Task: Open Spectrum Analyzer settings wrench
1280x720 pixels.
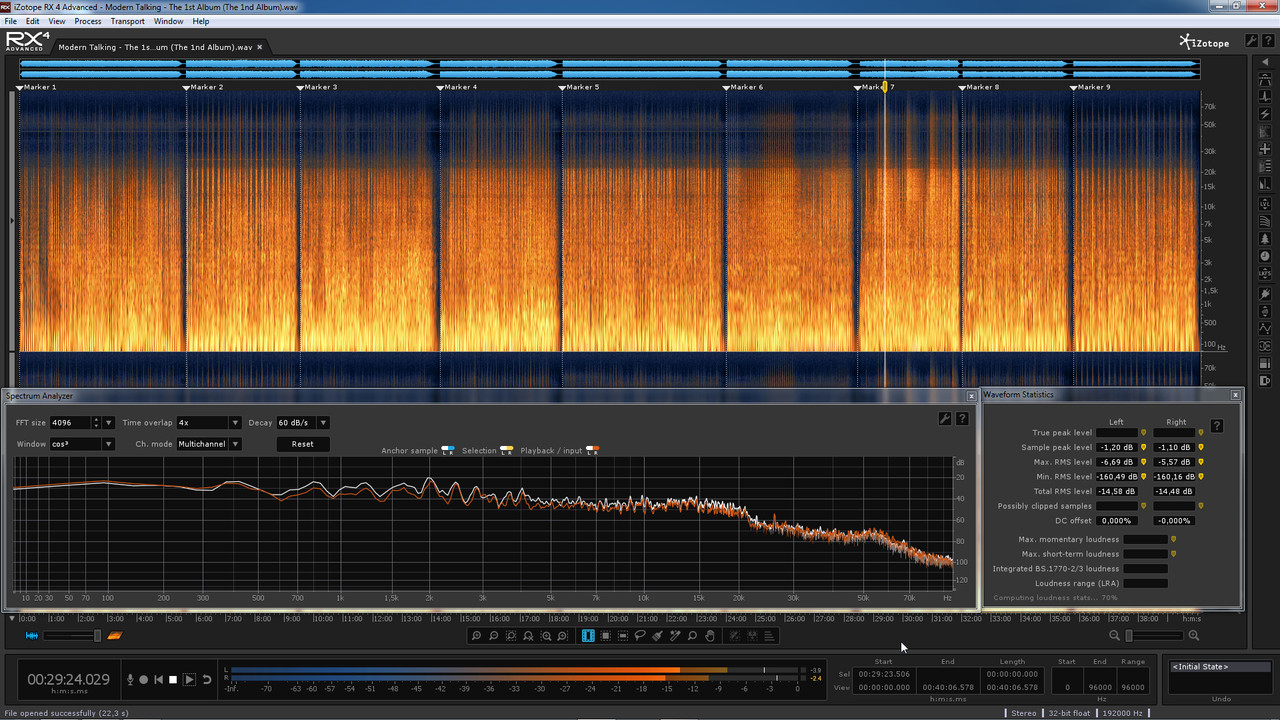Action: click(945, 419)
